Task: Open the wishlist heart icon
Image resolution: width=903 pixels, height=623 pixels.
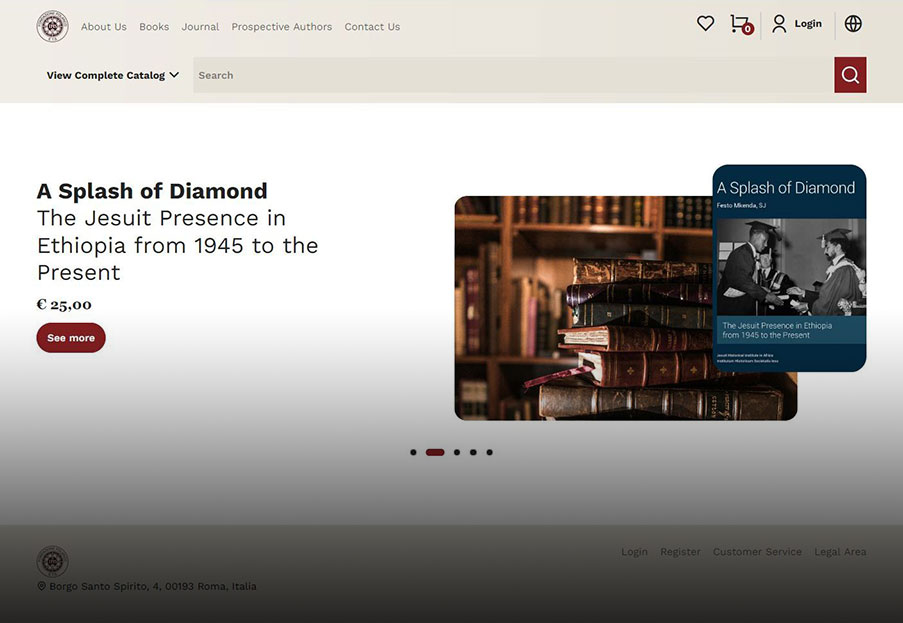Action: pyautogui.click(x=705, y=24)
